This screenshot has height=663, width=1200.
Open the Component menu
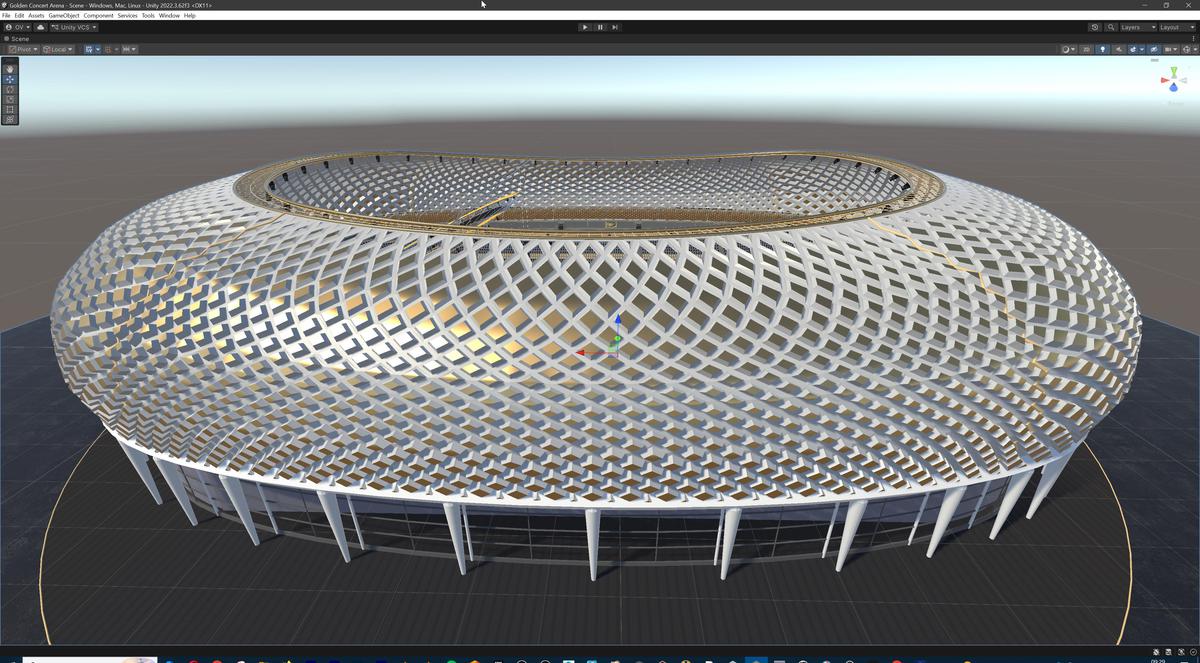(x=98, y=16)
